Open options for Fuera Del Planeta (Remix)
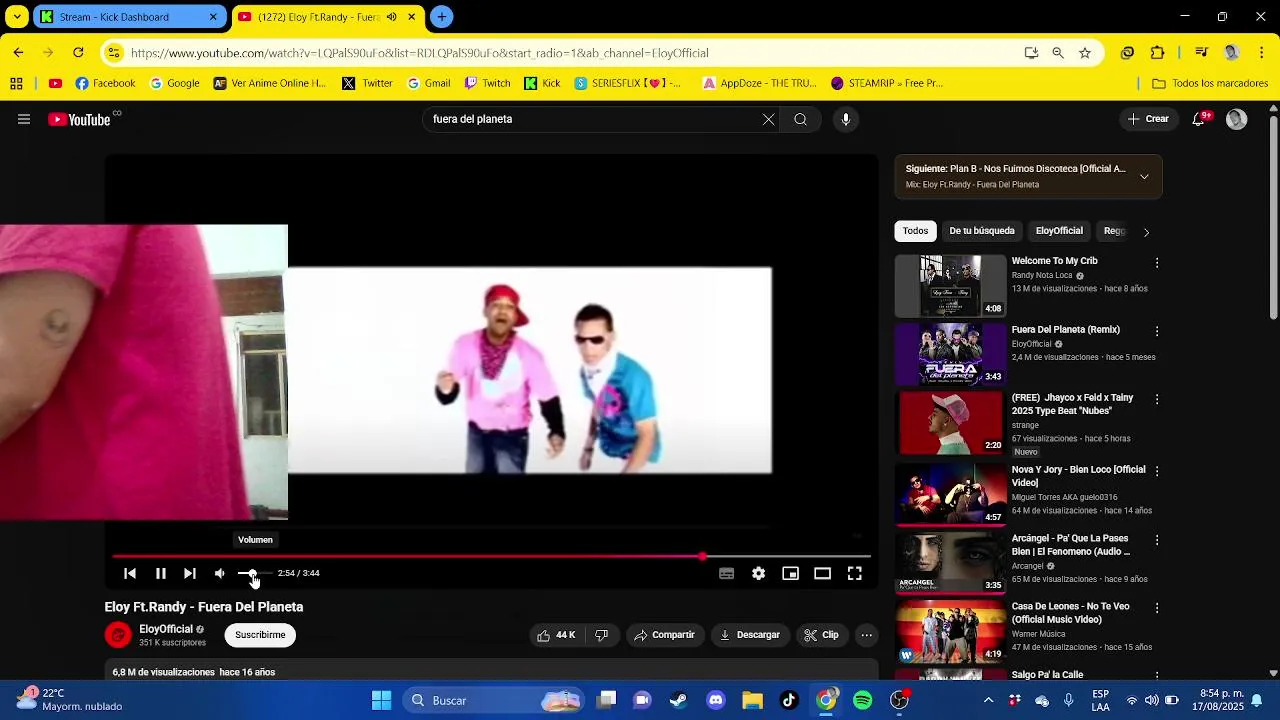 1157,331
